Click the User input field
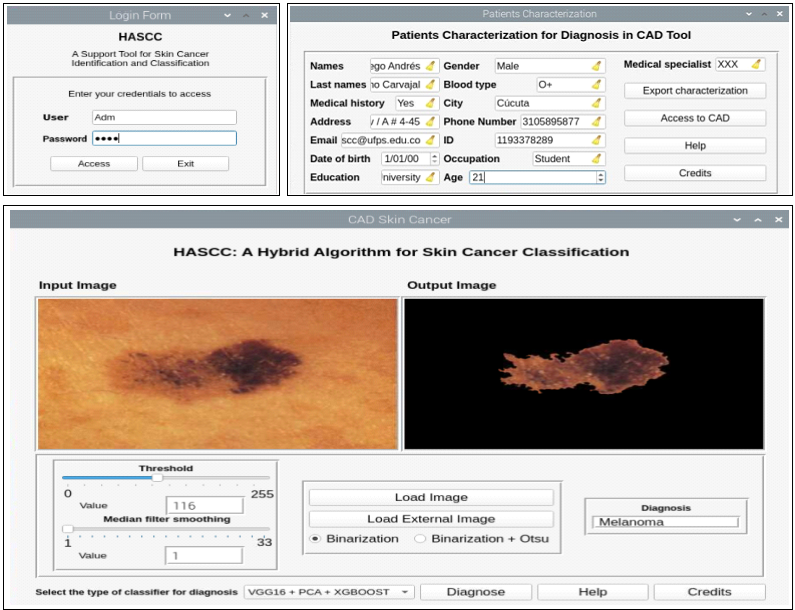This screenshot has height=610, width=795. 164,117
